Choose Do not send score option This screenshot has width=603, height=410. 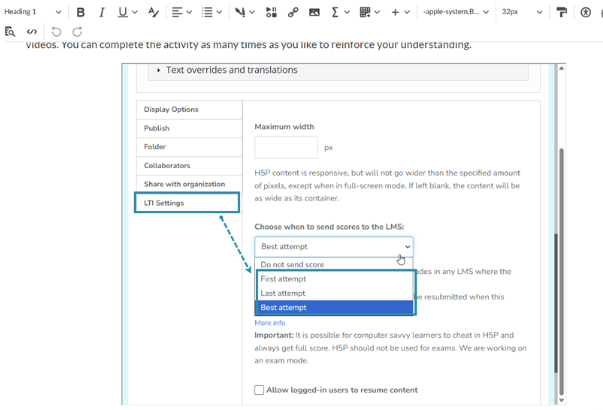click(x=334, y=265)
